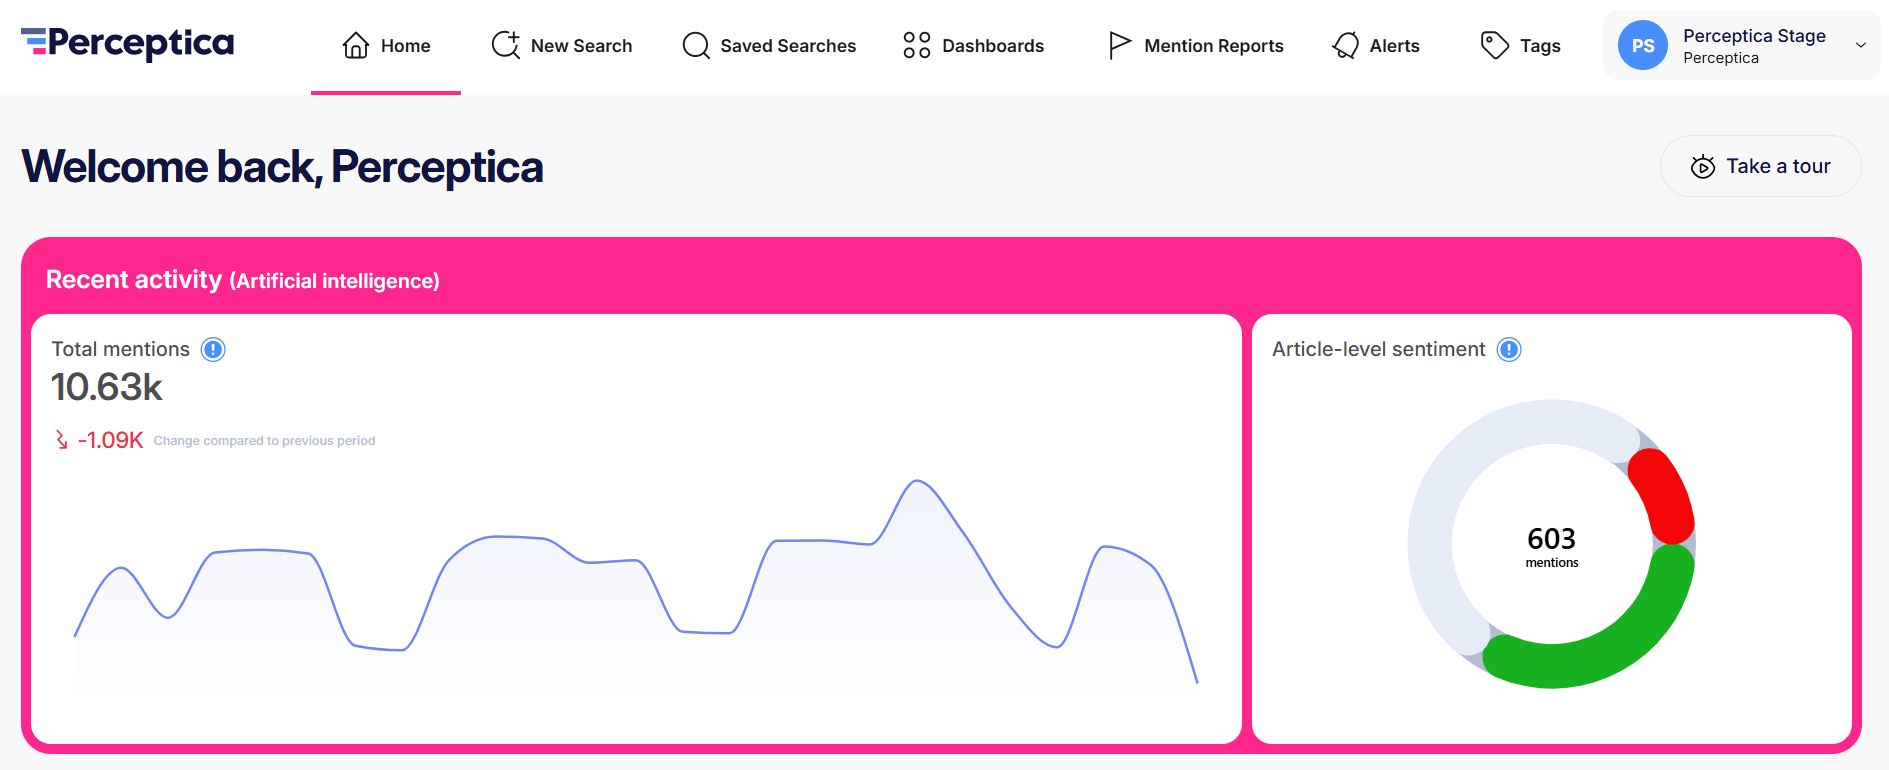Open the Tags section
This screenshot has width=1889, height=770.
point(1520,46)
